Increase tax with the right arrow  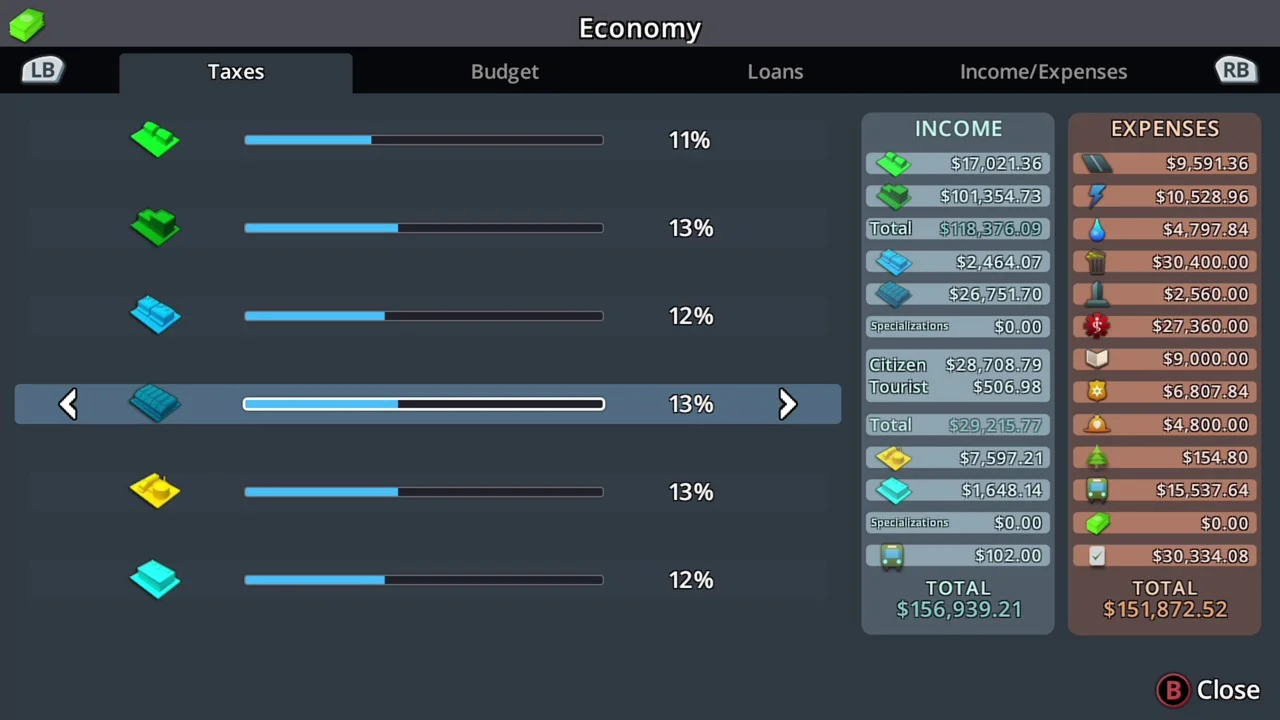(787, 404)
